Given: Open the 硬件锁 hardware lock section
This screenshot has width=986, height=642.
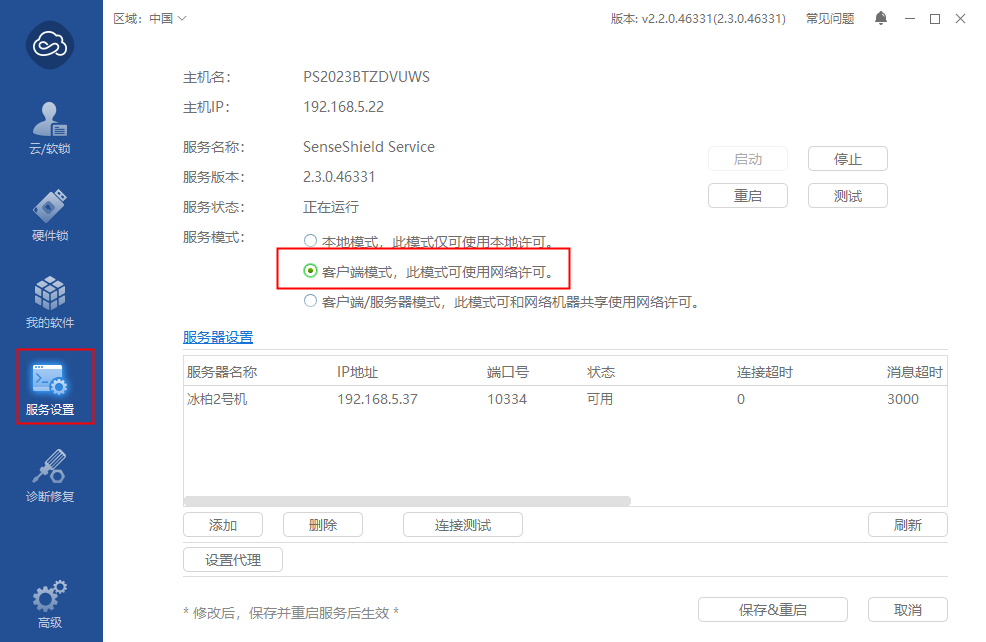Looking at the screenshot, I should pos(50,214).
